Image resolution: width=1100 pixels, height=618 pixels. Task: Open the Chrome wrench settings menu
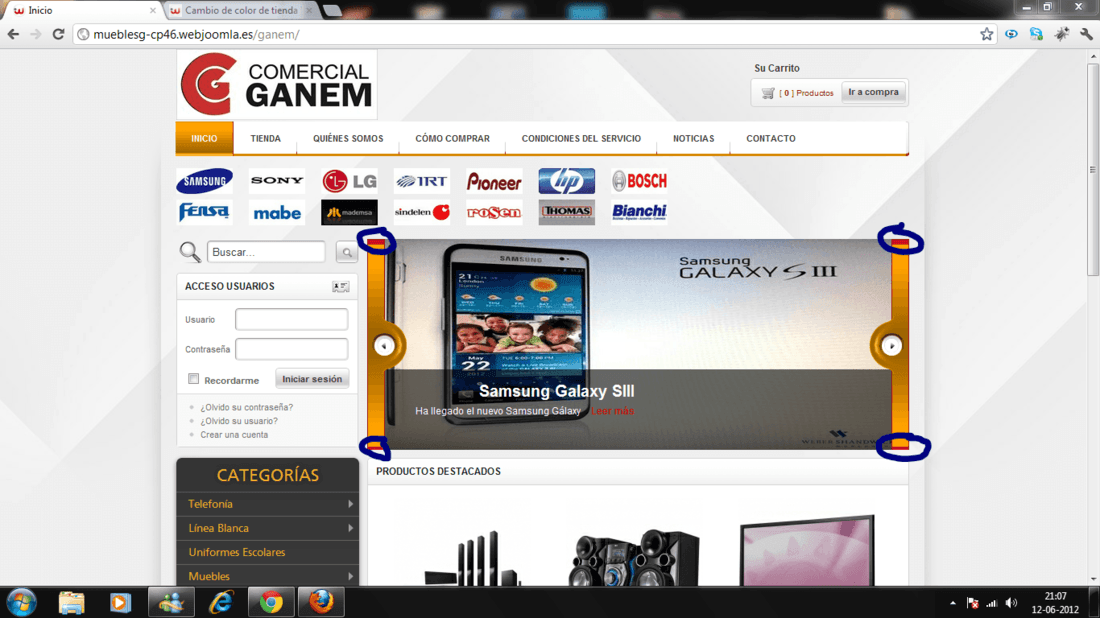(x=1086, y=34)
